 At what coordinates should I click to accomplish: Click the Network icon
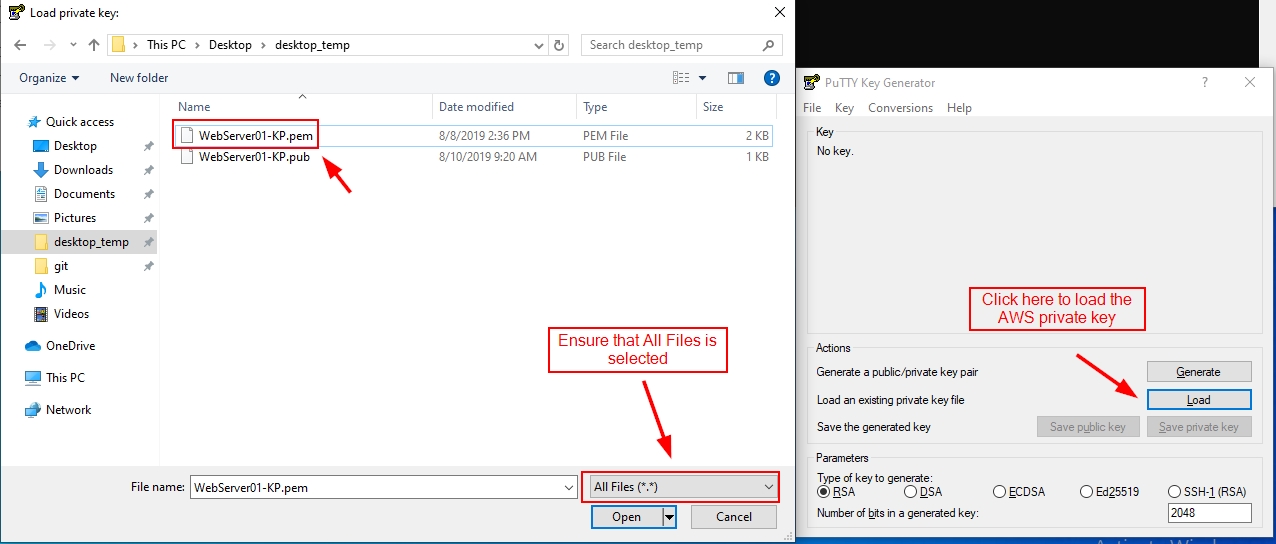[32, 410]
